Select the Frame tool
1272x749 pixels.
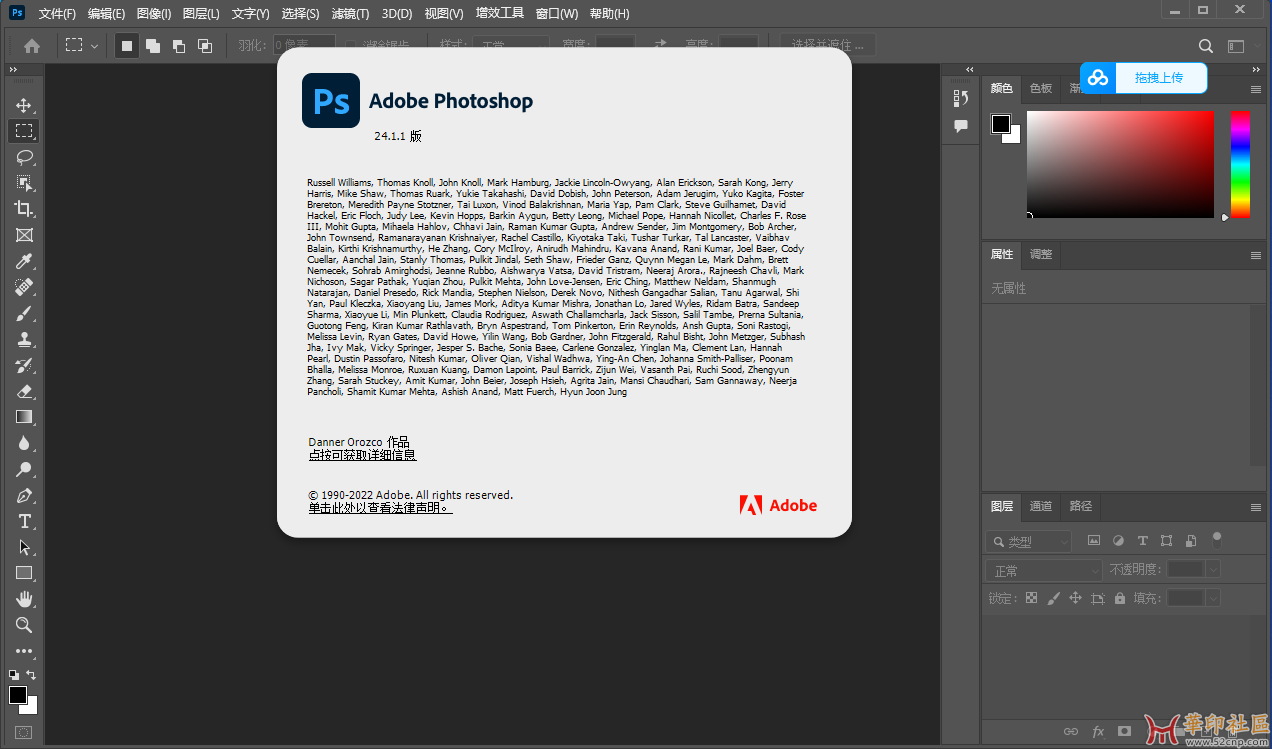[23, 235]
